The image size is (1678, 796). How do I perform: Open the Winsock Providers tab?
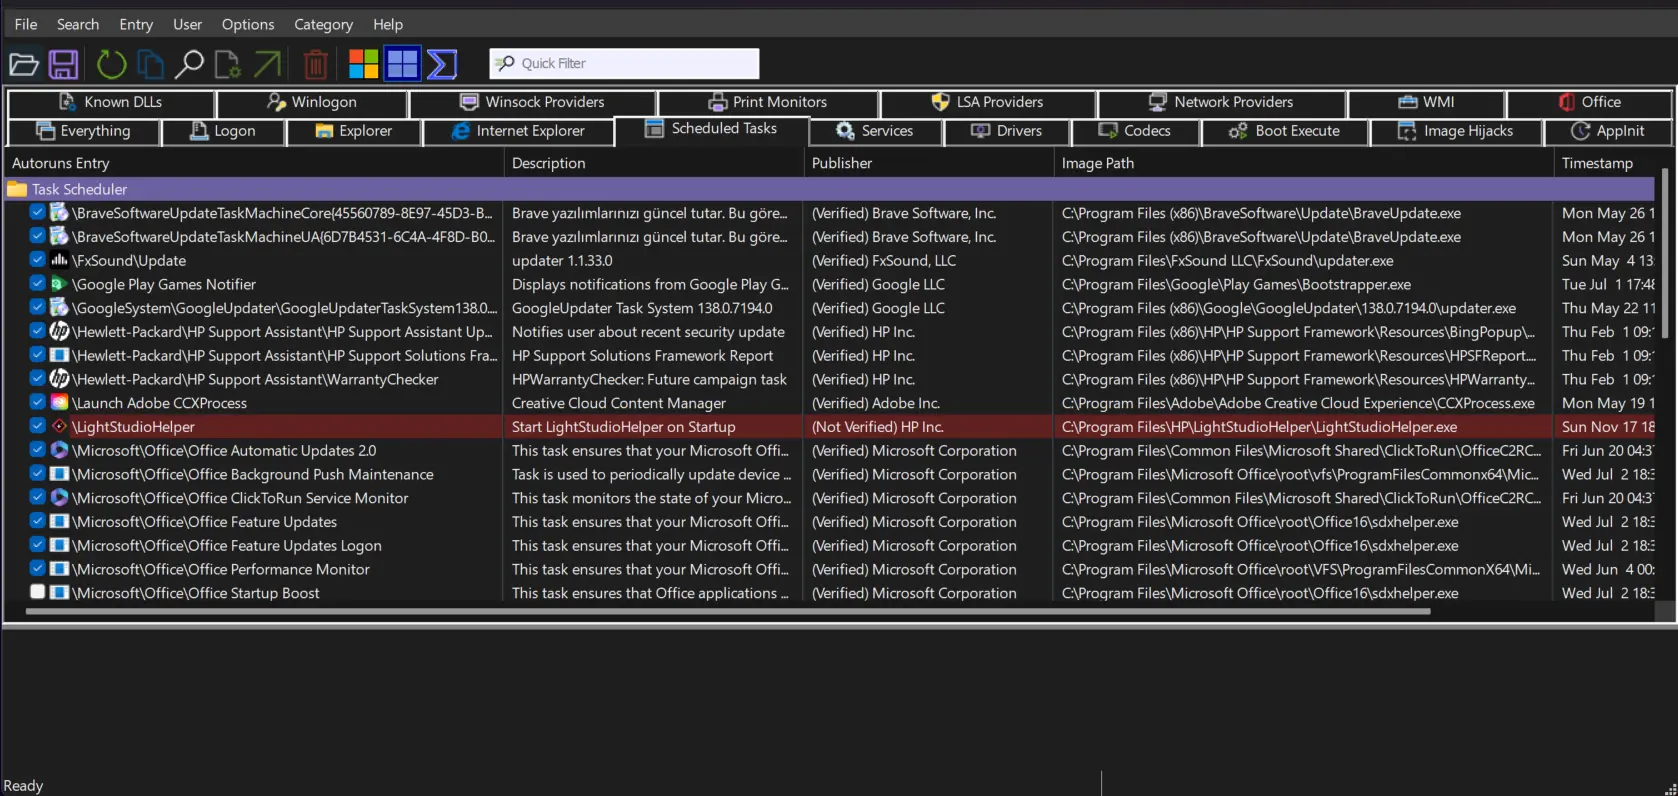[x=532, y=102]
